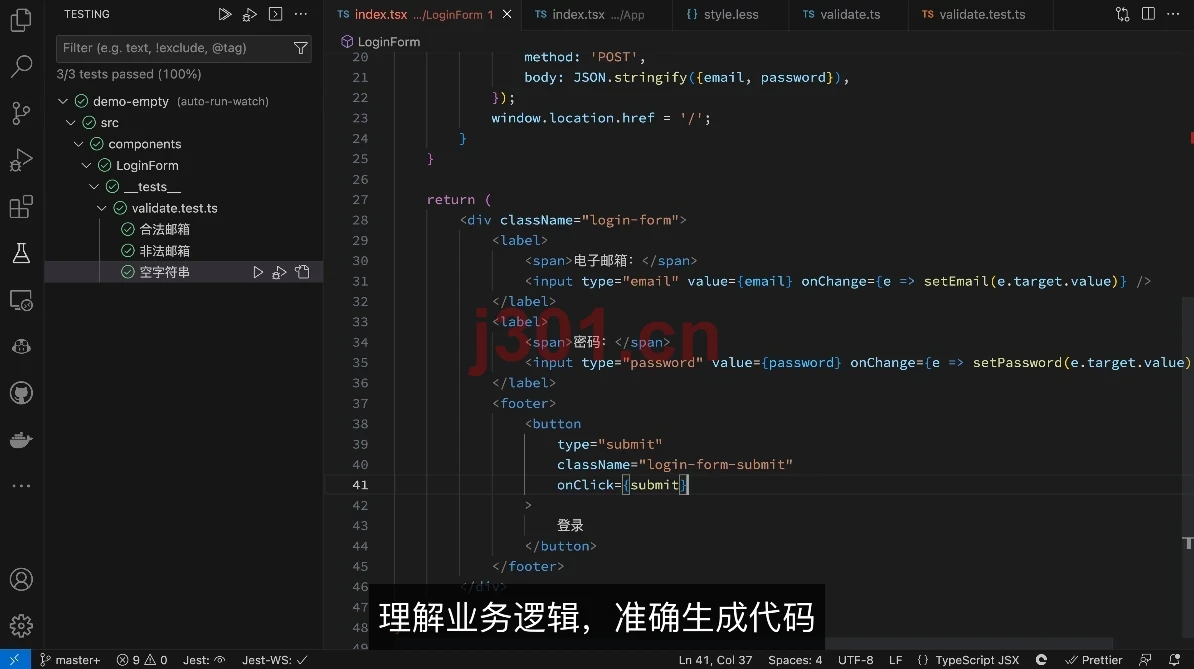1194x669 pixels.
Task: Open changes compare icon in editor toolbar
Action: click(x=1122, y=14)
